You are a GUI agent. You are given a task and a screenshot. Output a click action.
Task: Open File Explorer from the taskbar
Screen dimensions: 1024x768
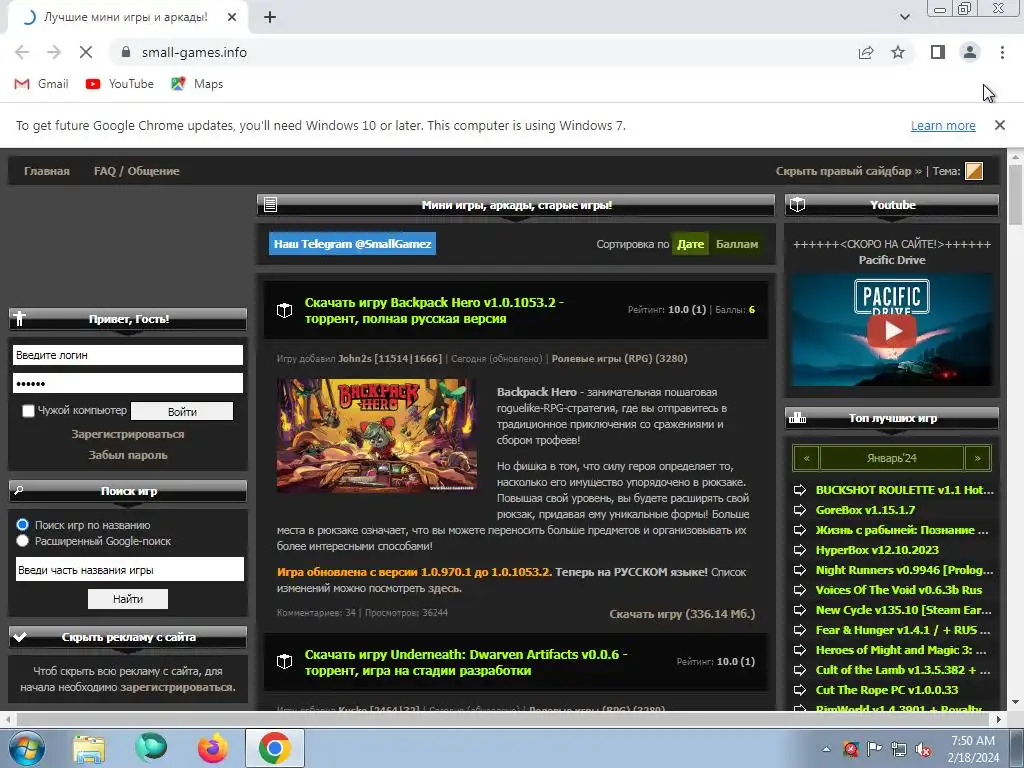pos(89,748)
